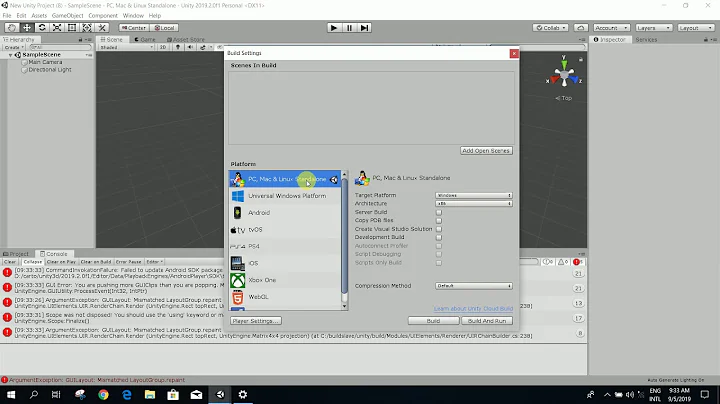Click the error count icon in Console
The image size is (720, 404).
[x=578, y=262]
